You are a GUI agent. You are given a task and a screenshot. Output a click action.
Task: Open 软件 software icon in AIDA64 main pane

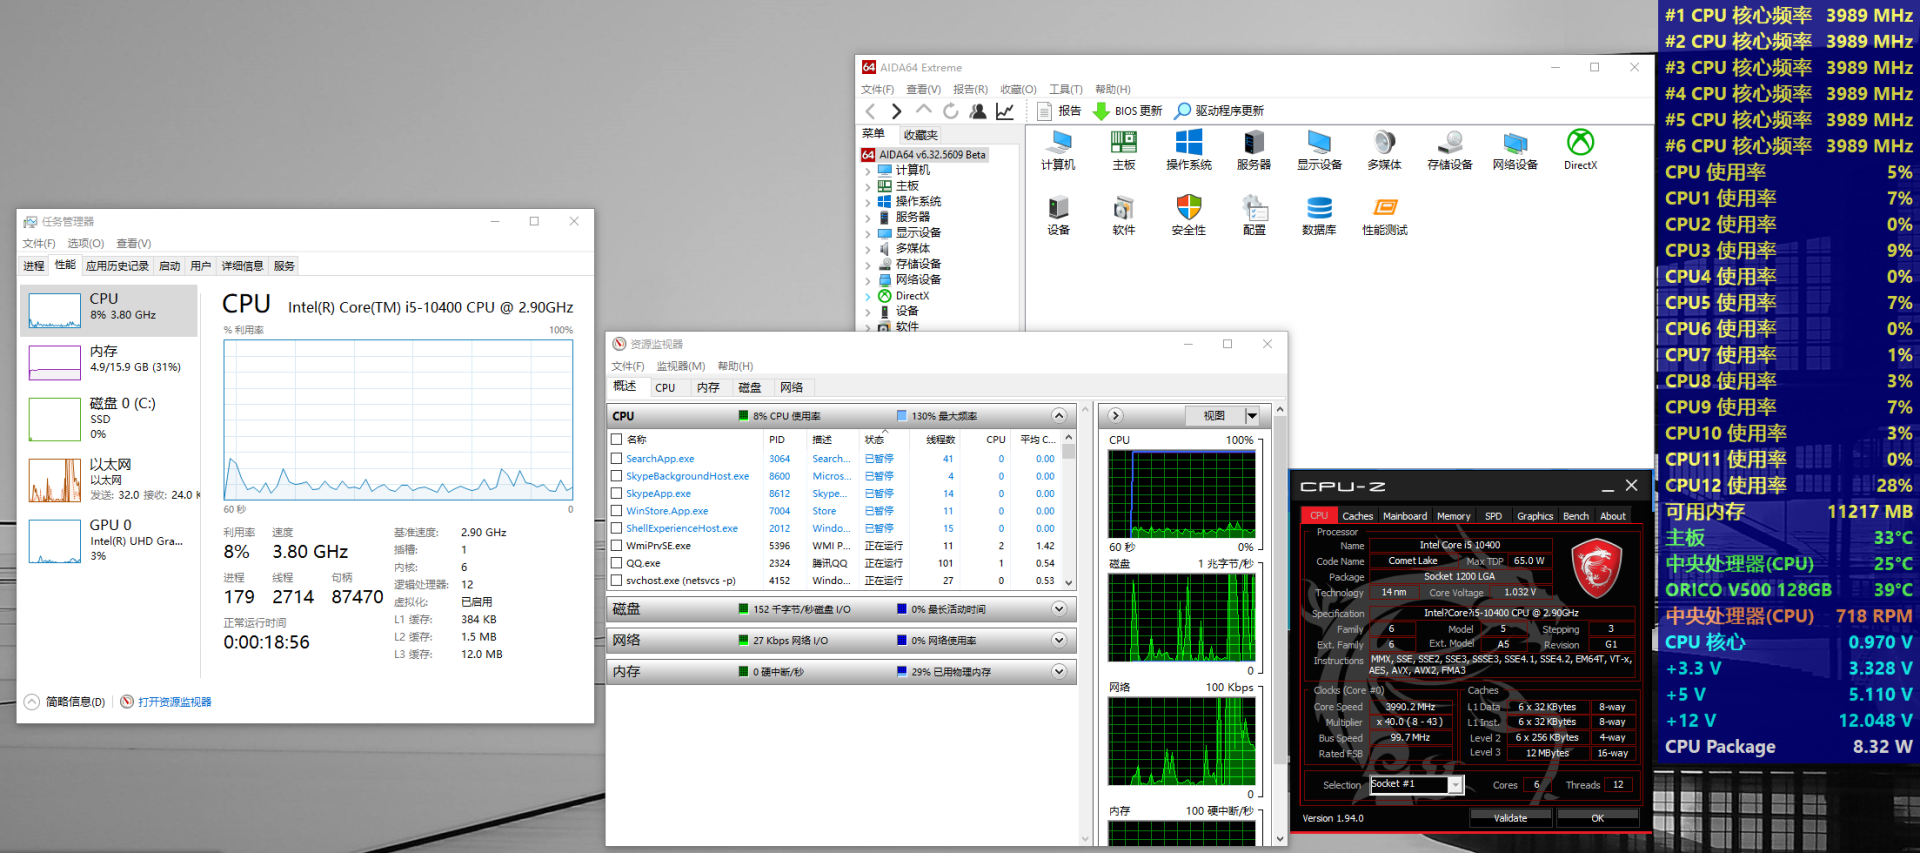pyautogui.click(x=1124, y=215)
